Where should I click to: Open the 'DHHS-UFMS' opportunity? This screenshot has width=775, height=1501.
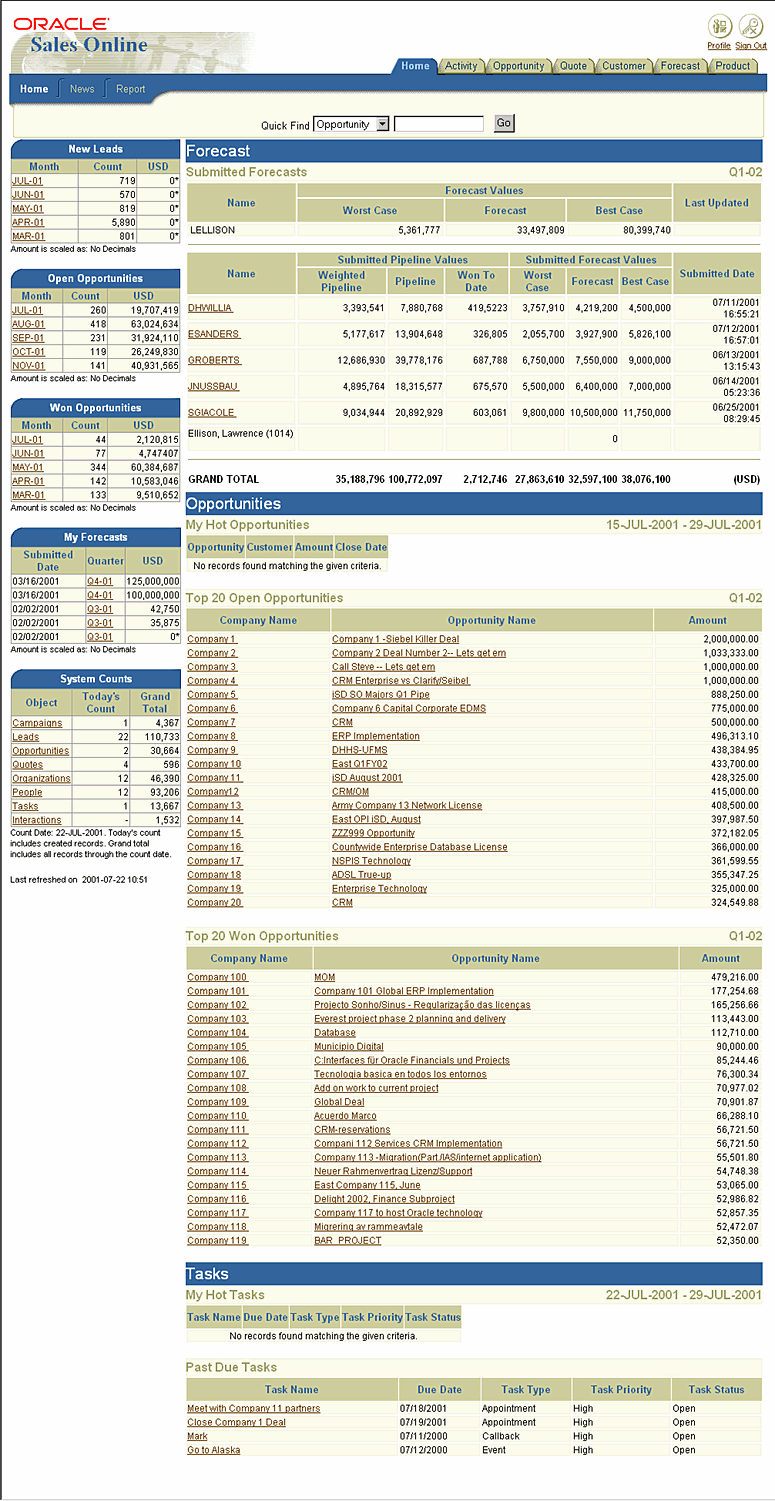coord(360,751)
